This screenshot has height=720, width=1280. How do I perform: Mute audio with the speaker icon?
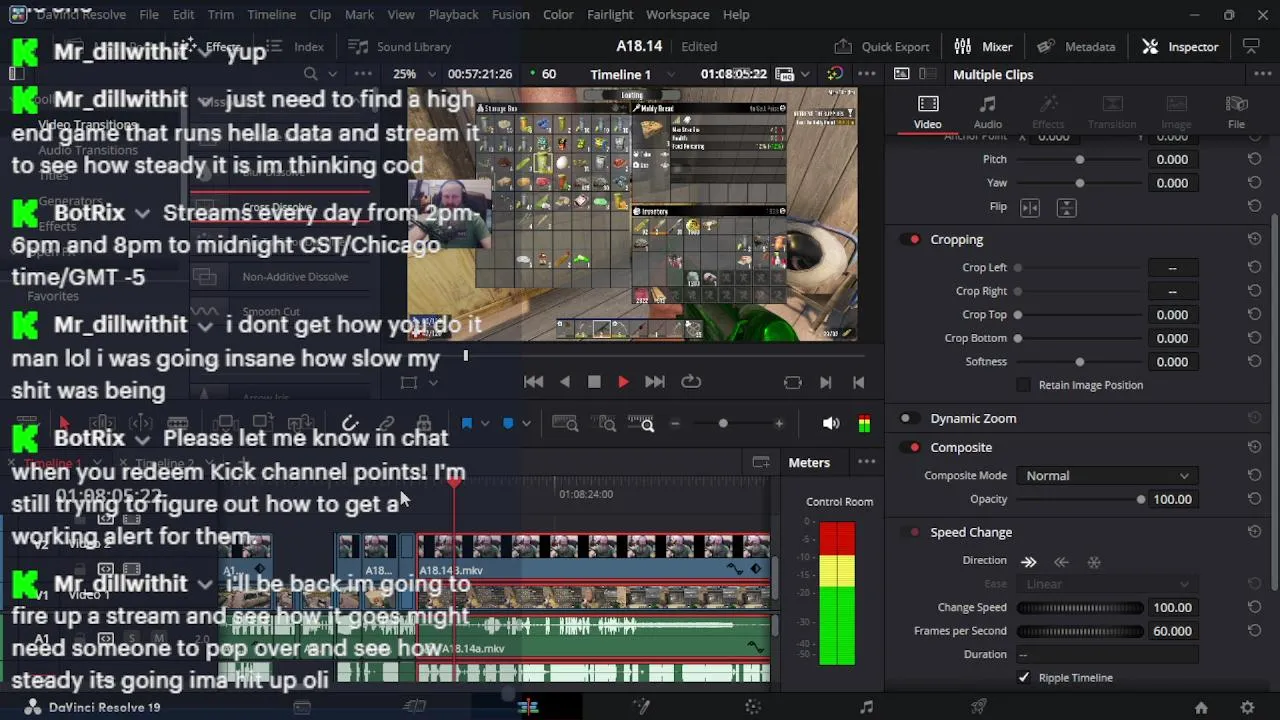click(x=831, y=424)
